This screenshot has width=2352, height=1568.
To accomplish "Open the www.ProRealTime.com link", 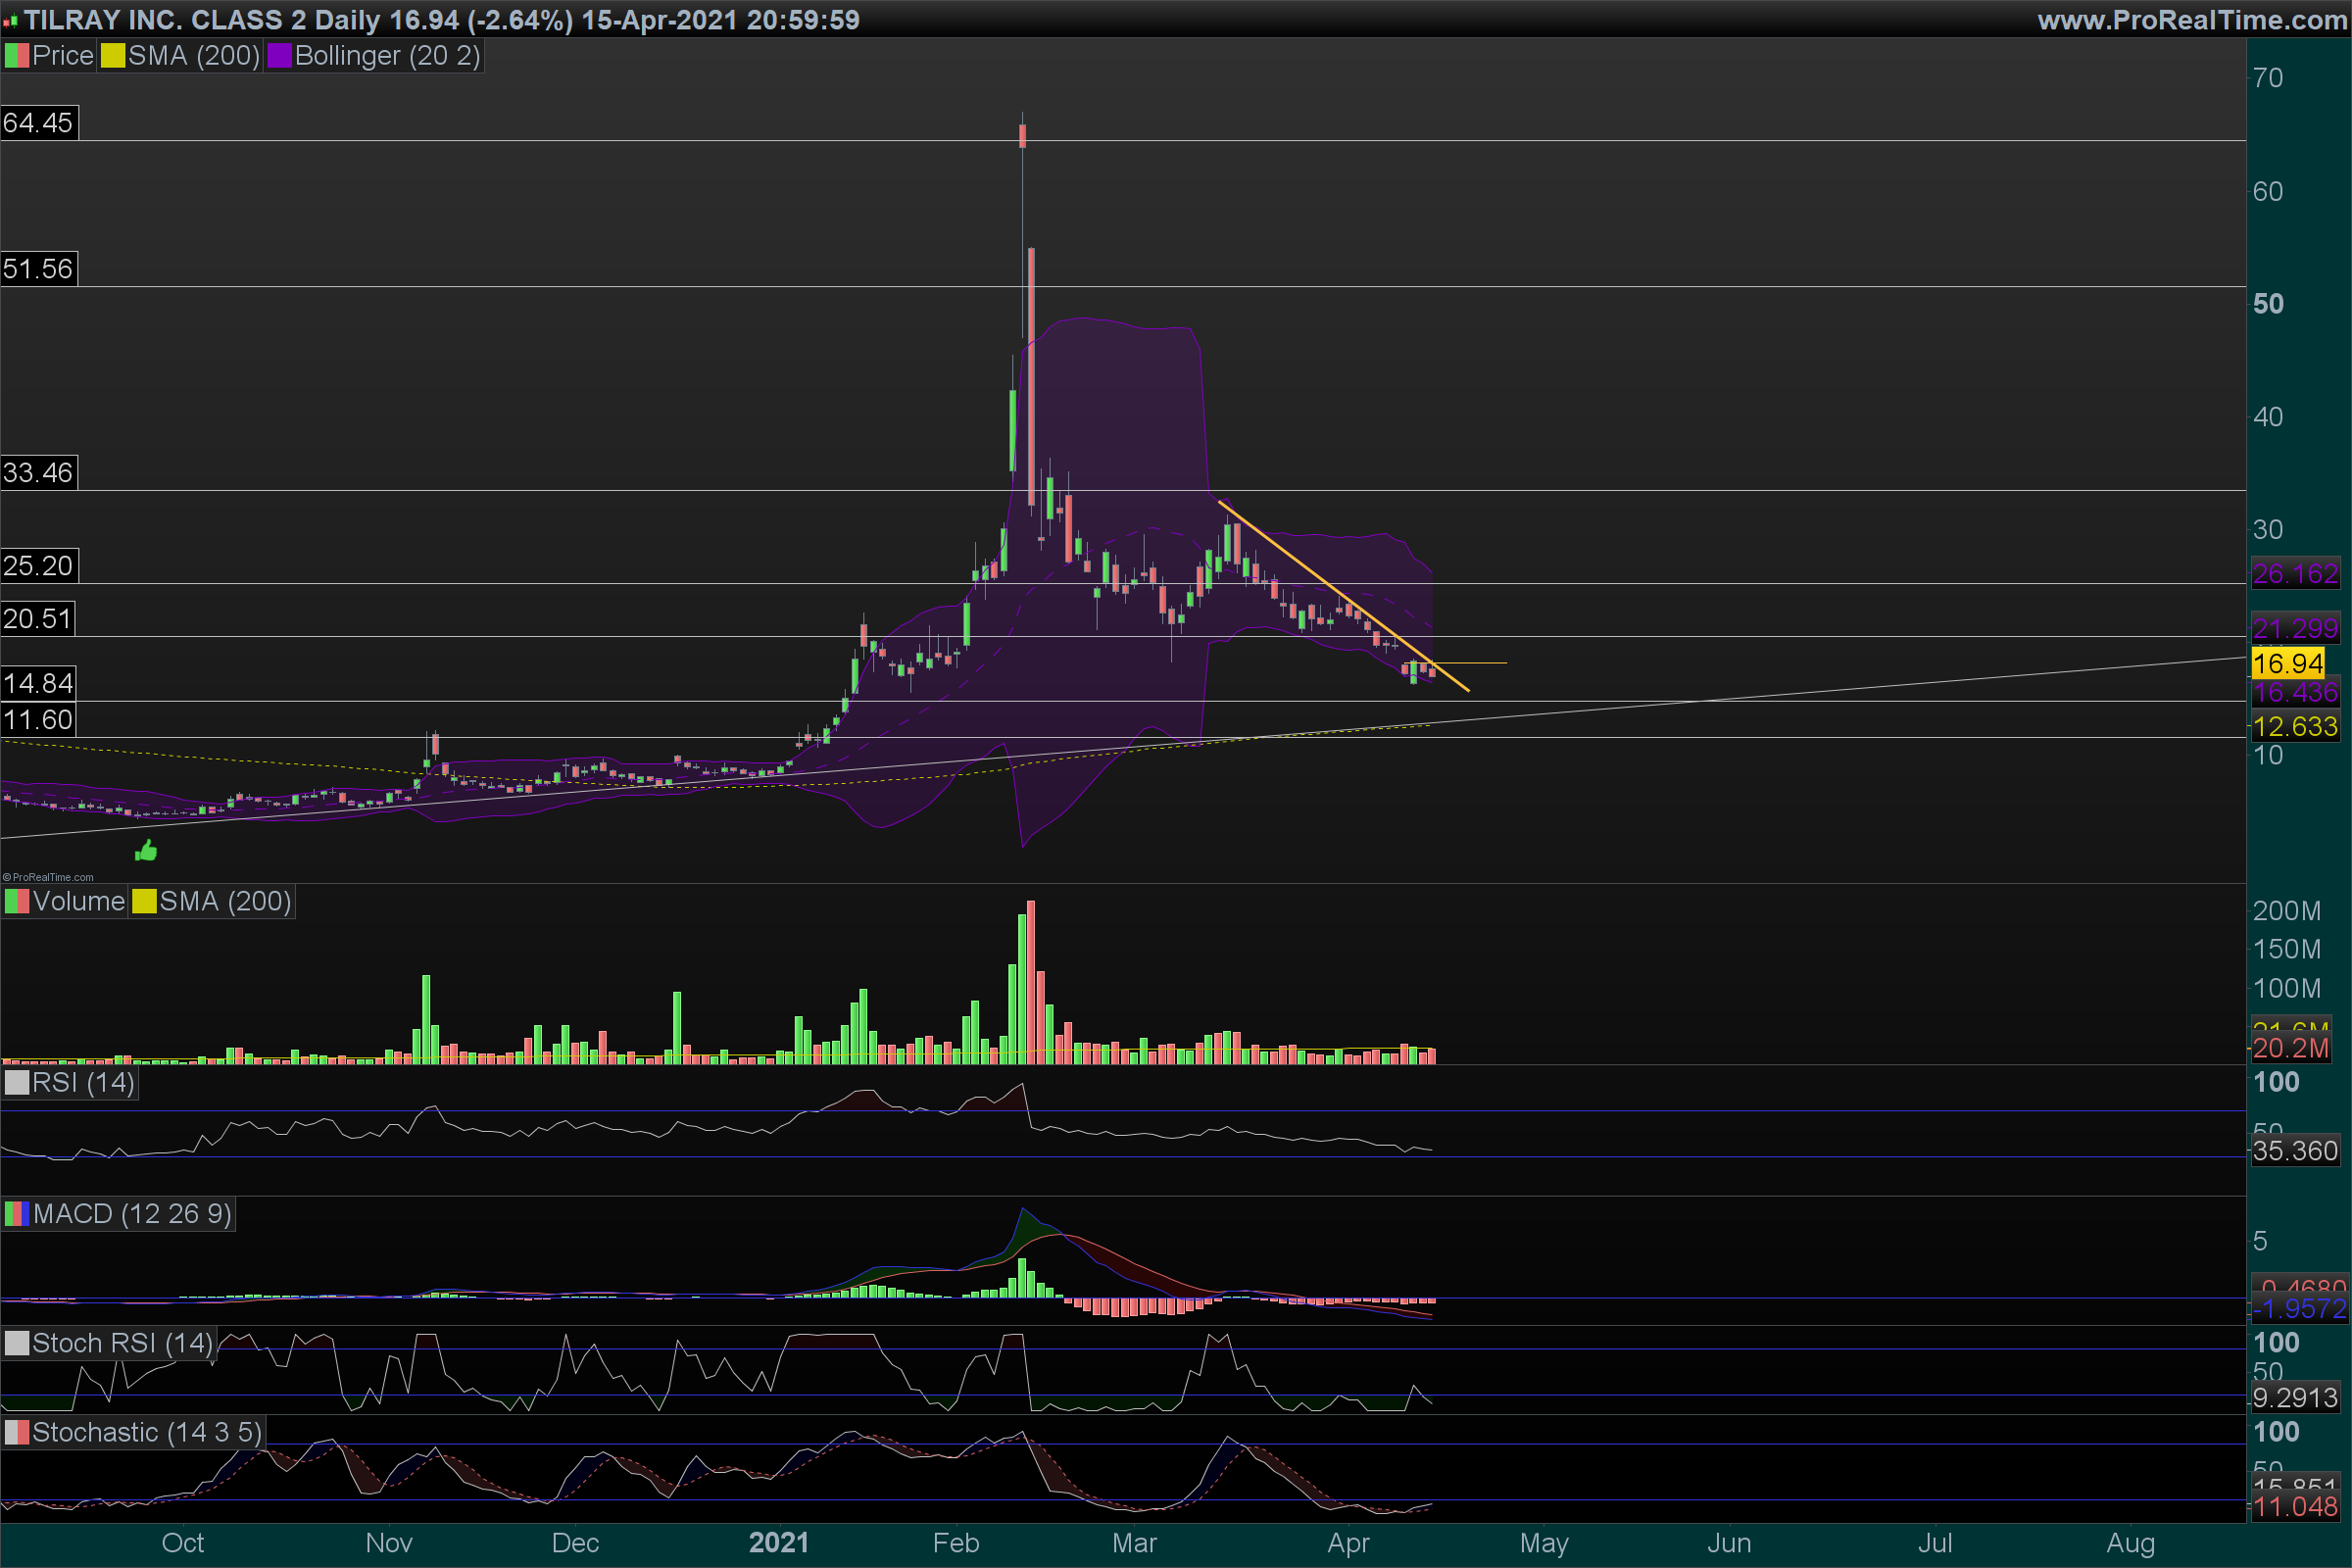I will tap(2191, 20).
